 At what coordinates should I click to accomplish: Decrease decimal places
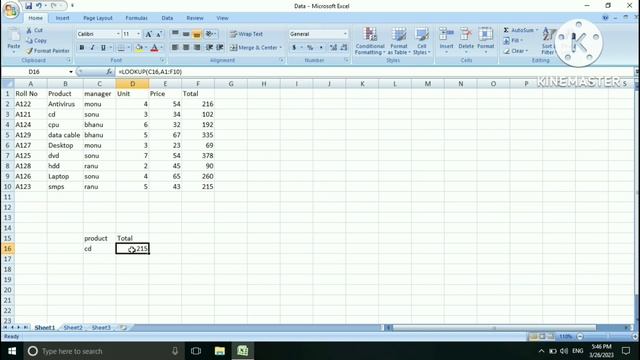(344, 48)
